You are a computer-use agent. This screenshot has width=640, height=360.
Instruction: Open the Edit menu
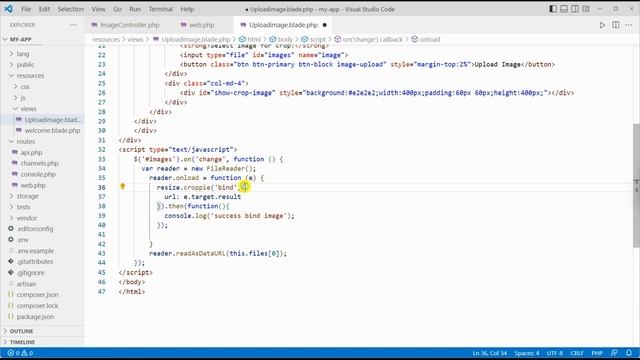pos(44,9)
